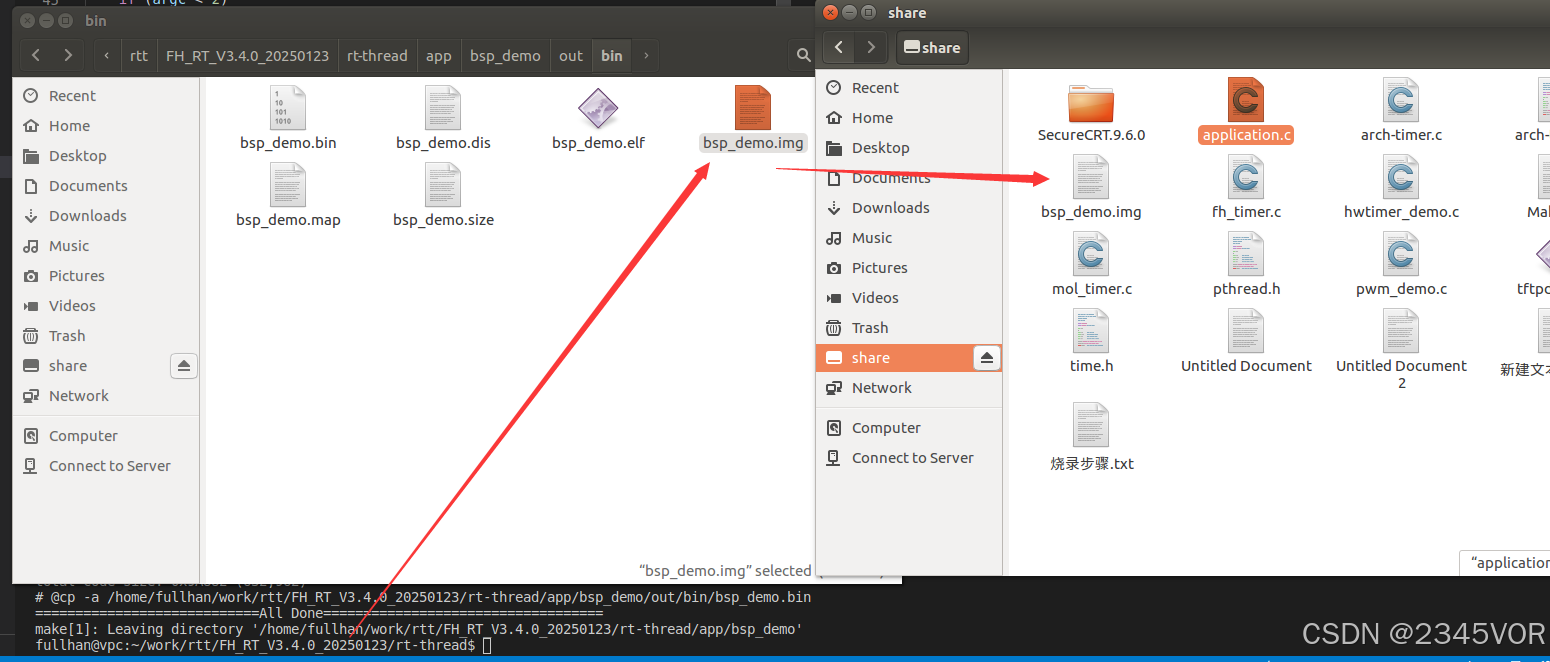
Task: Go back in bin window
Action: (36, 56)
